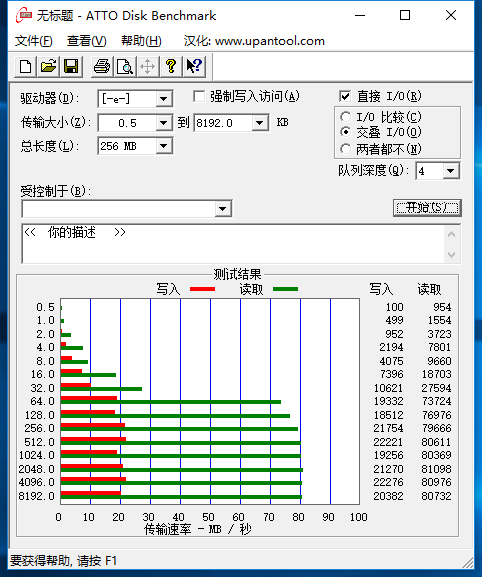The height and width of the screenshot is (577, 482).
Task: Minimize the ATTO Disk Benchmark window
Action: click(360, 15)
